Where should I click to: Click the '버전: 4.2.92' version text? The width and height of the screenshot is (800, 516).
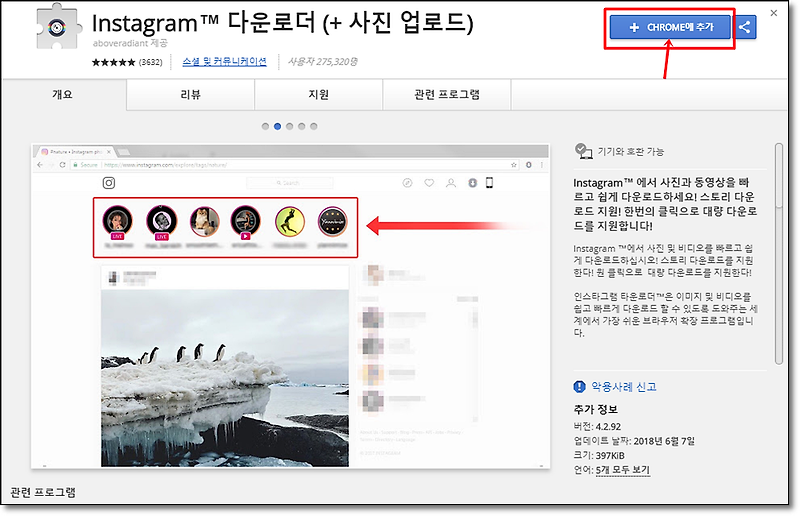point(597,427)
